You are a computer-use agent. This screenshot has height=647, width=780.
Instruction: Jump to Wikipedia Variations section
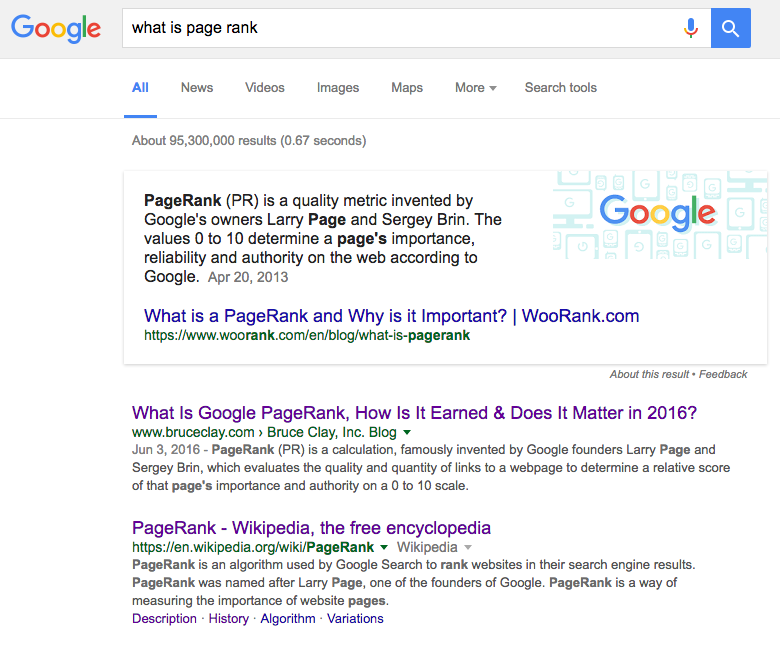pyautogui.click(x=355, y=619)
